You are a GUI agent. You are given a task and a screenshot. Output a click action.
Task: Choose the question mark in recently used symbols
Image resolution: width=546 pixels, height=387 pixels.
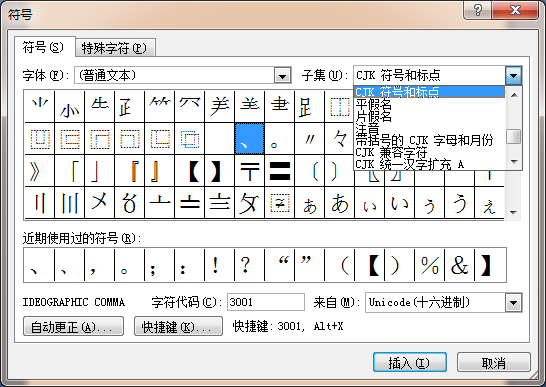pos(249,265)
